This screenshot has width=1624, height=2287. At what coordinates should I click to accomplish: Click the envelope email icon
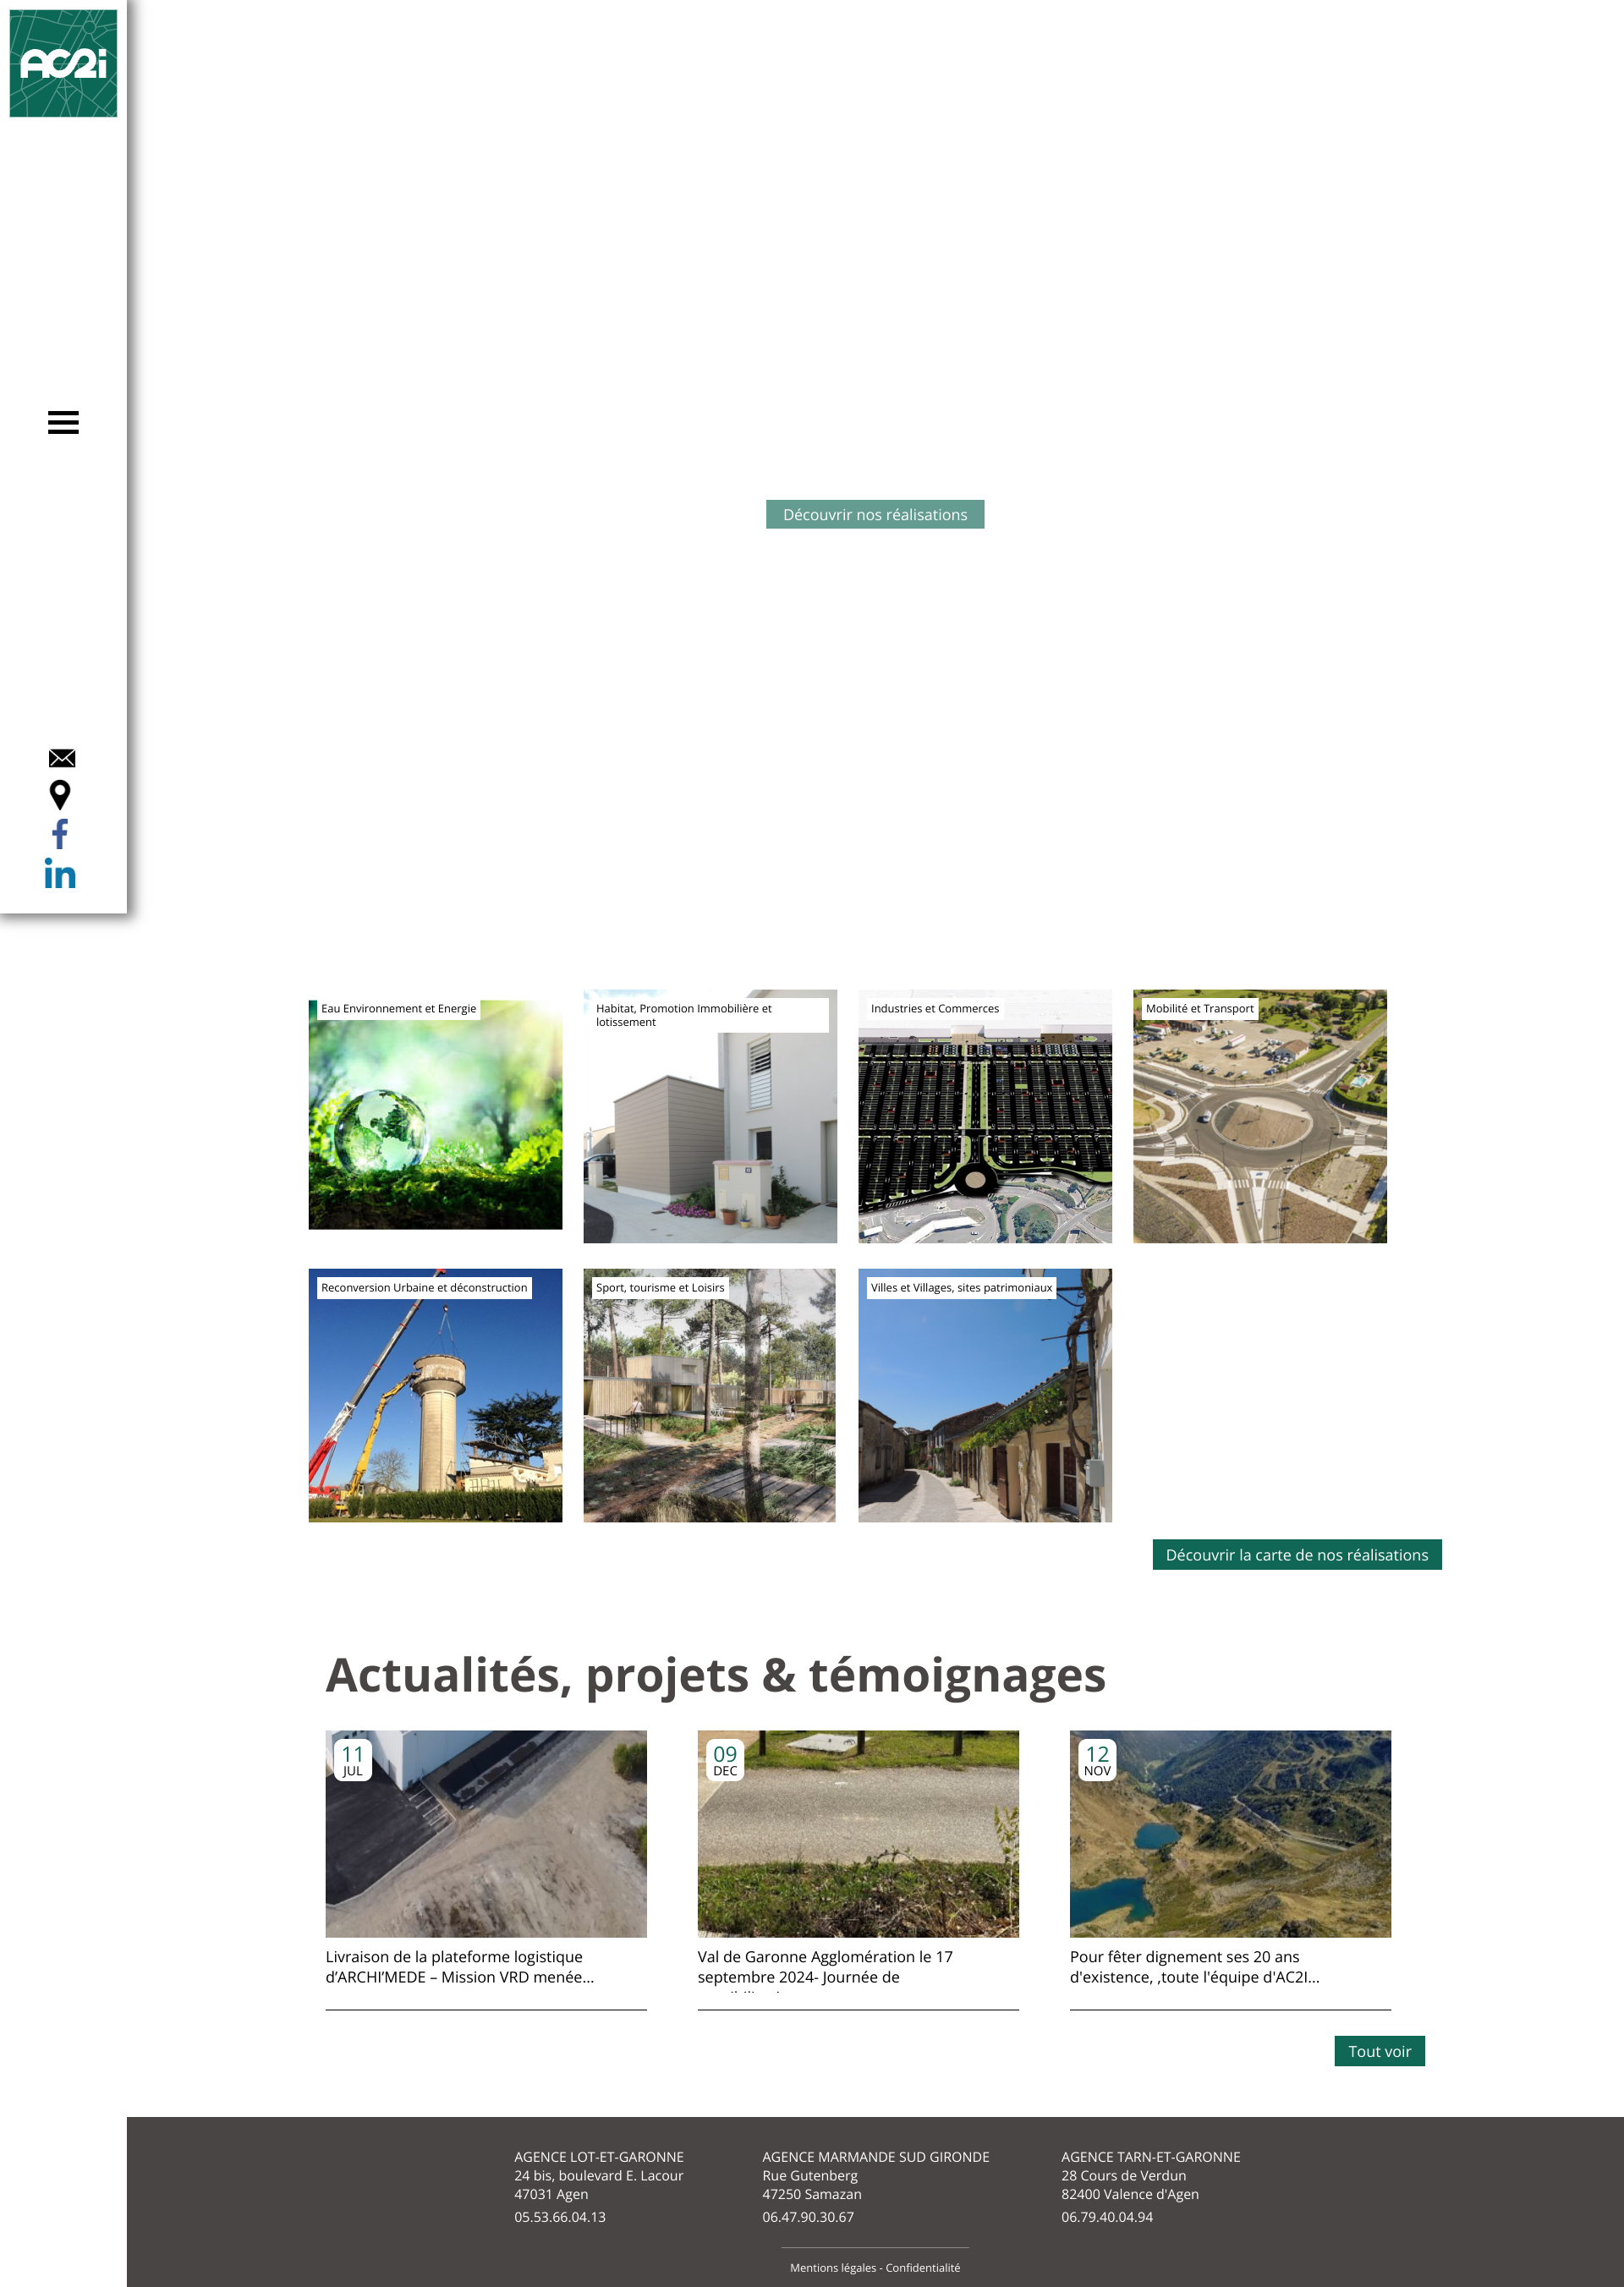point(62,758)
